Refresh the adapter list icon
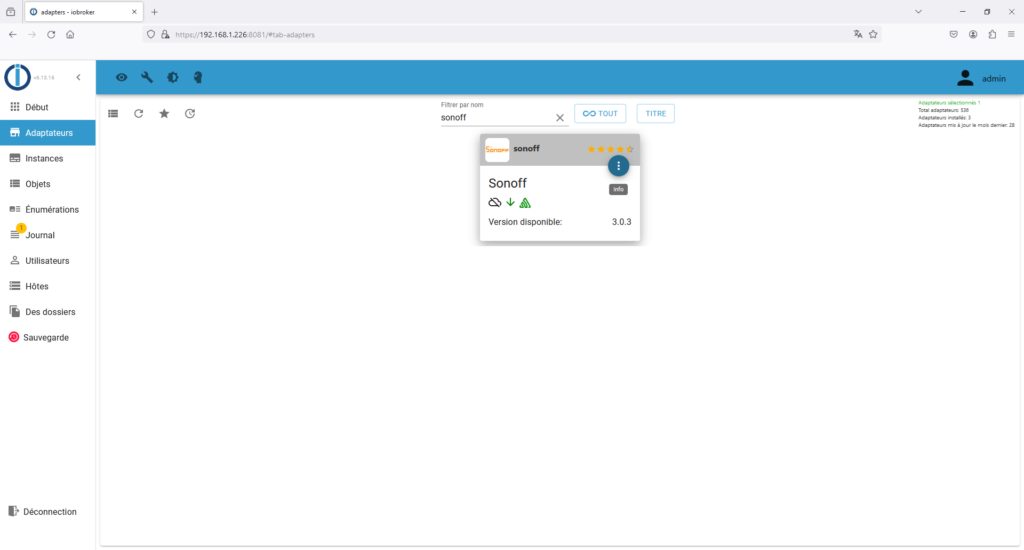Viewport: 1024px width, 550px height. (138, 114)
